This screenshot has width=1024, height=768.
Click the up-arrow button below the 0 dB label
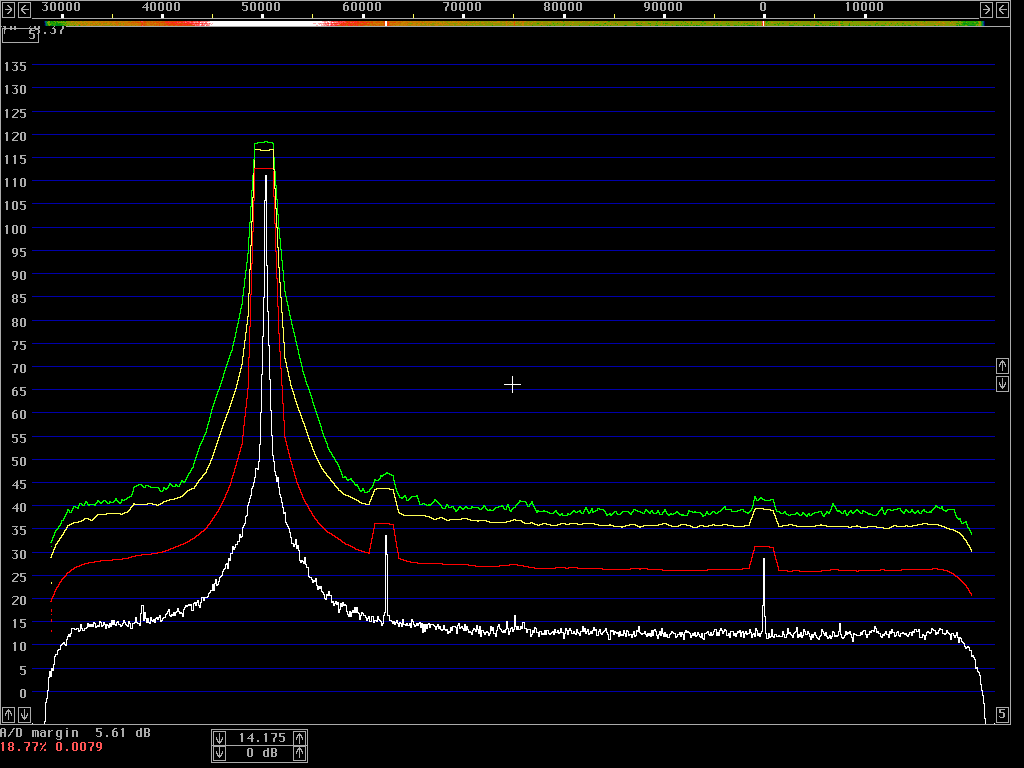point(8,714)
